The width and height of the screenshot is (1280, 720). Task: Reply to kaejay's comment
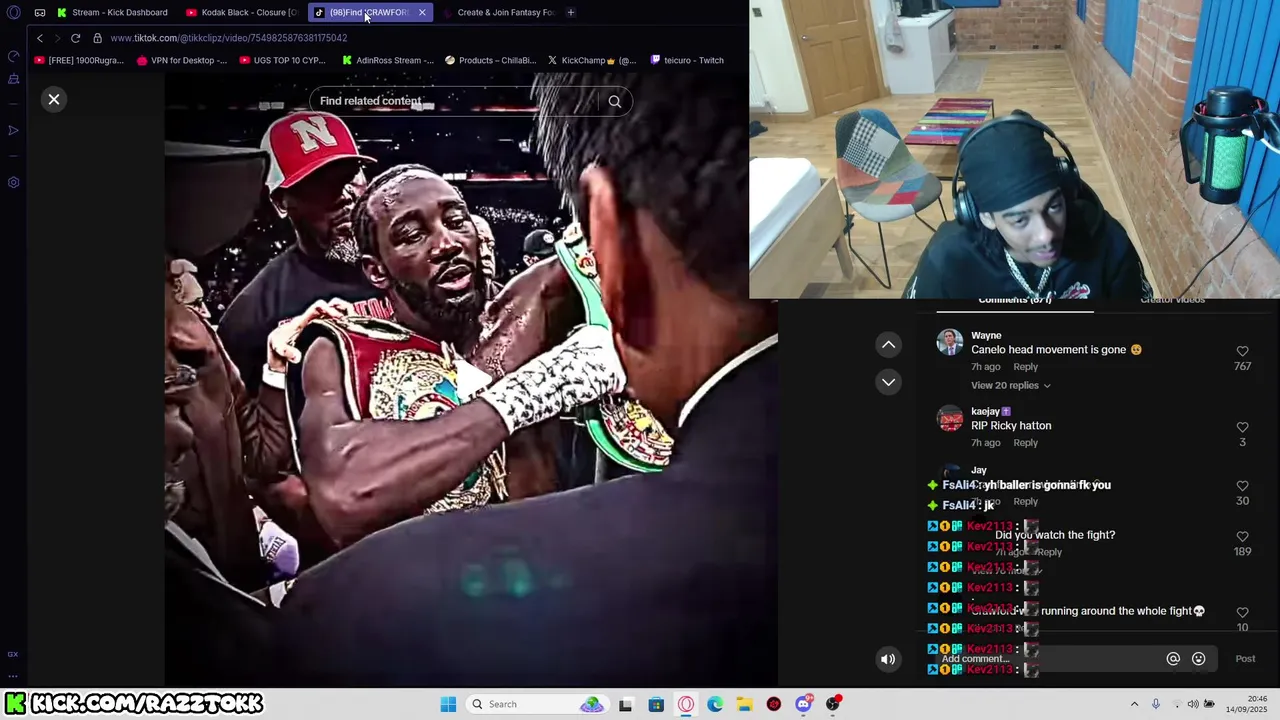pyautogui.click(x=1025, y=443)
